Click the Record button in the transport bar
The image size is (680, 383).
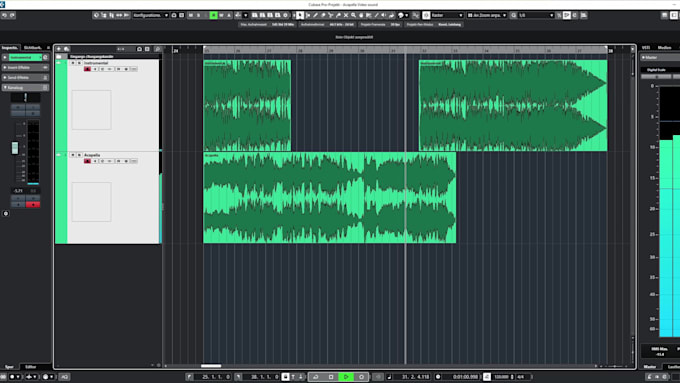(361, 377)
